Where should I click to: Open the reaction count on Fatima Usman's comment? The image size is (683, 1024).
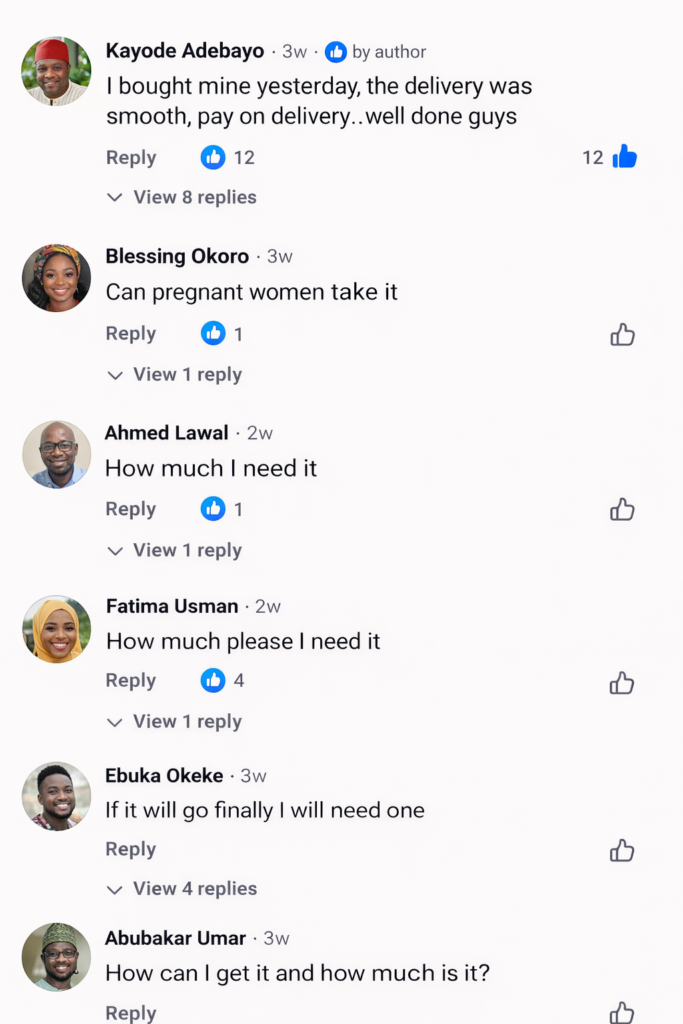tap(224, 681)
